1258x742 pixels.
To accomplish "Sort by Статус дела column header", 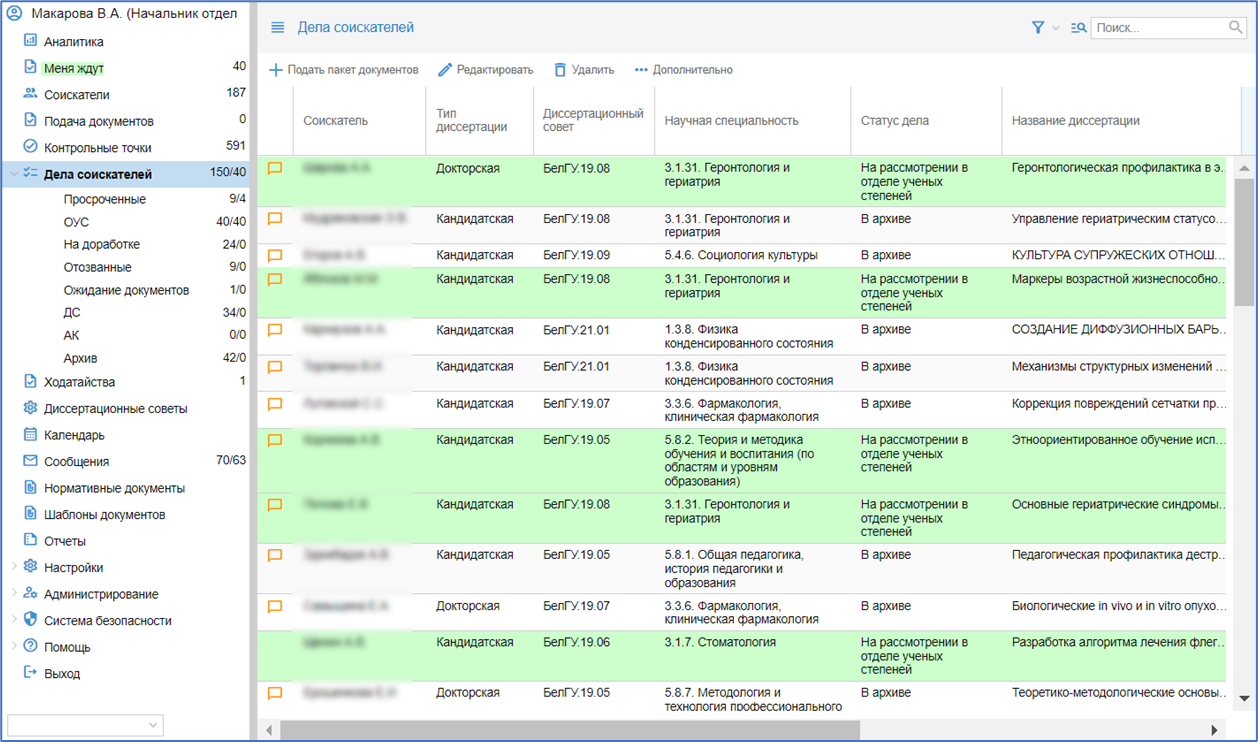I will click(895, 121).
